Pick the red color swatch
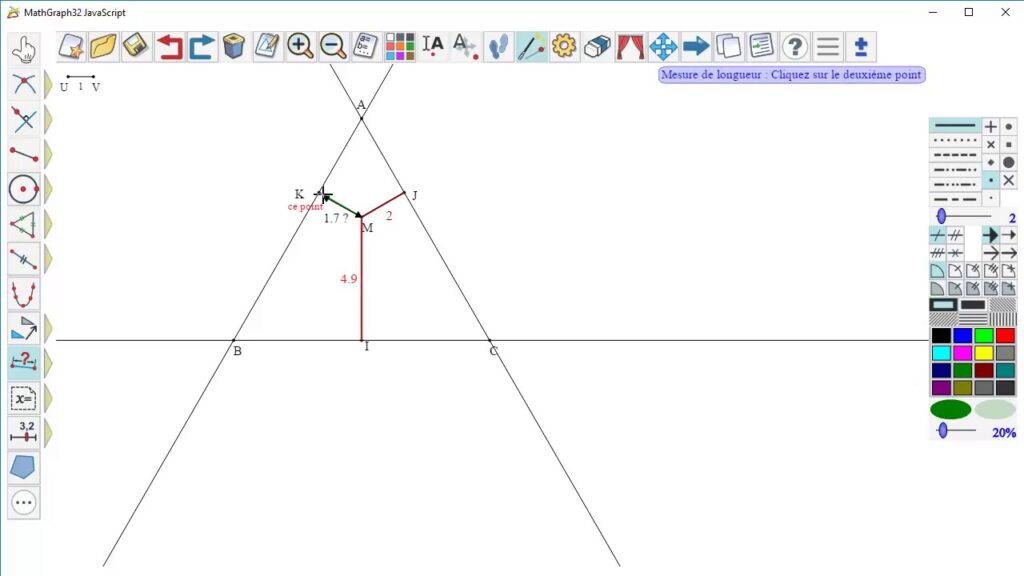Image resolution: width=1024 pixels, height=576 pixels. (x=1005, y=336)
